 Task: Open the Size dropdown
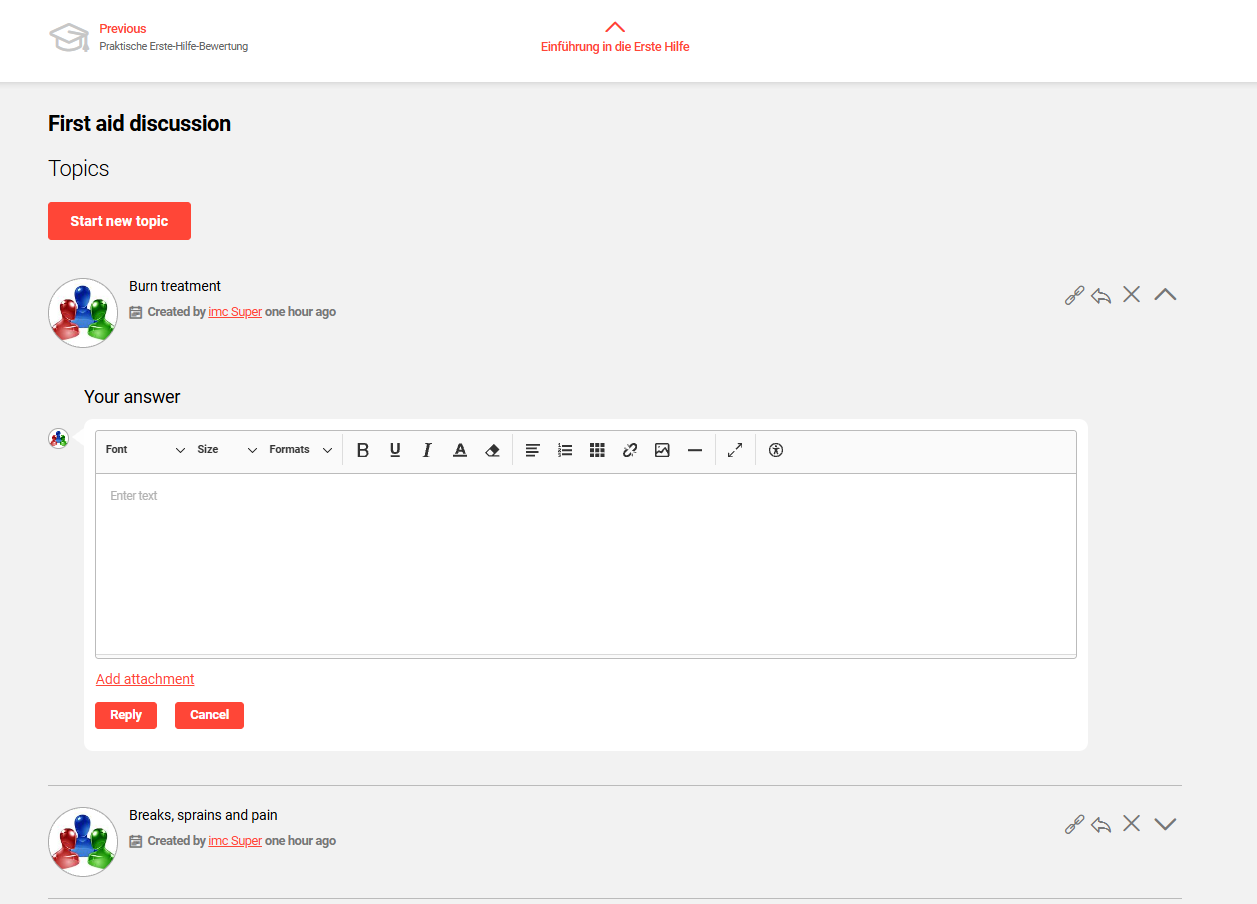pos(227,450)
